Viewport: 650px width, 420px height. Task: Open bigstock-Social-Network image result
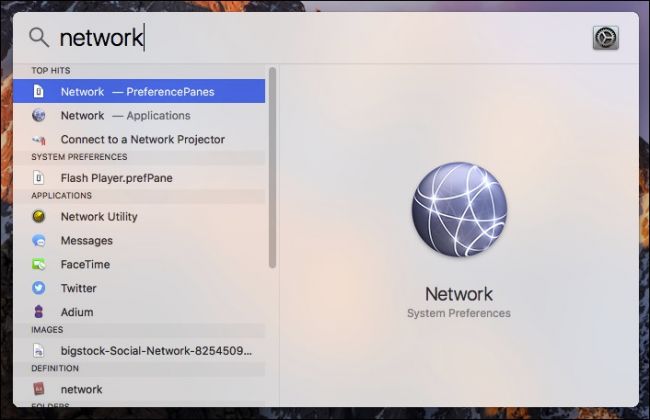[x=139, y=351]
